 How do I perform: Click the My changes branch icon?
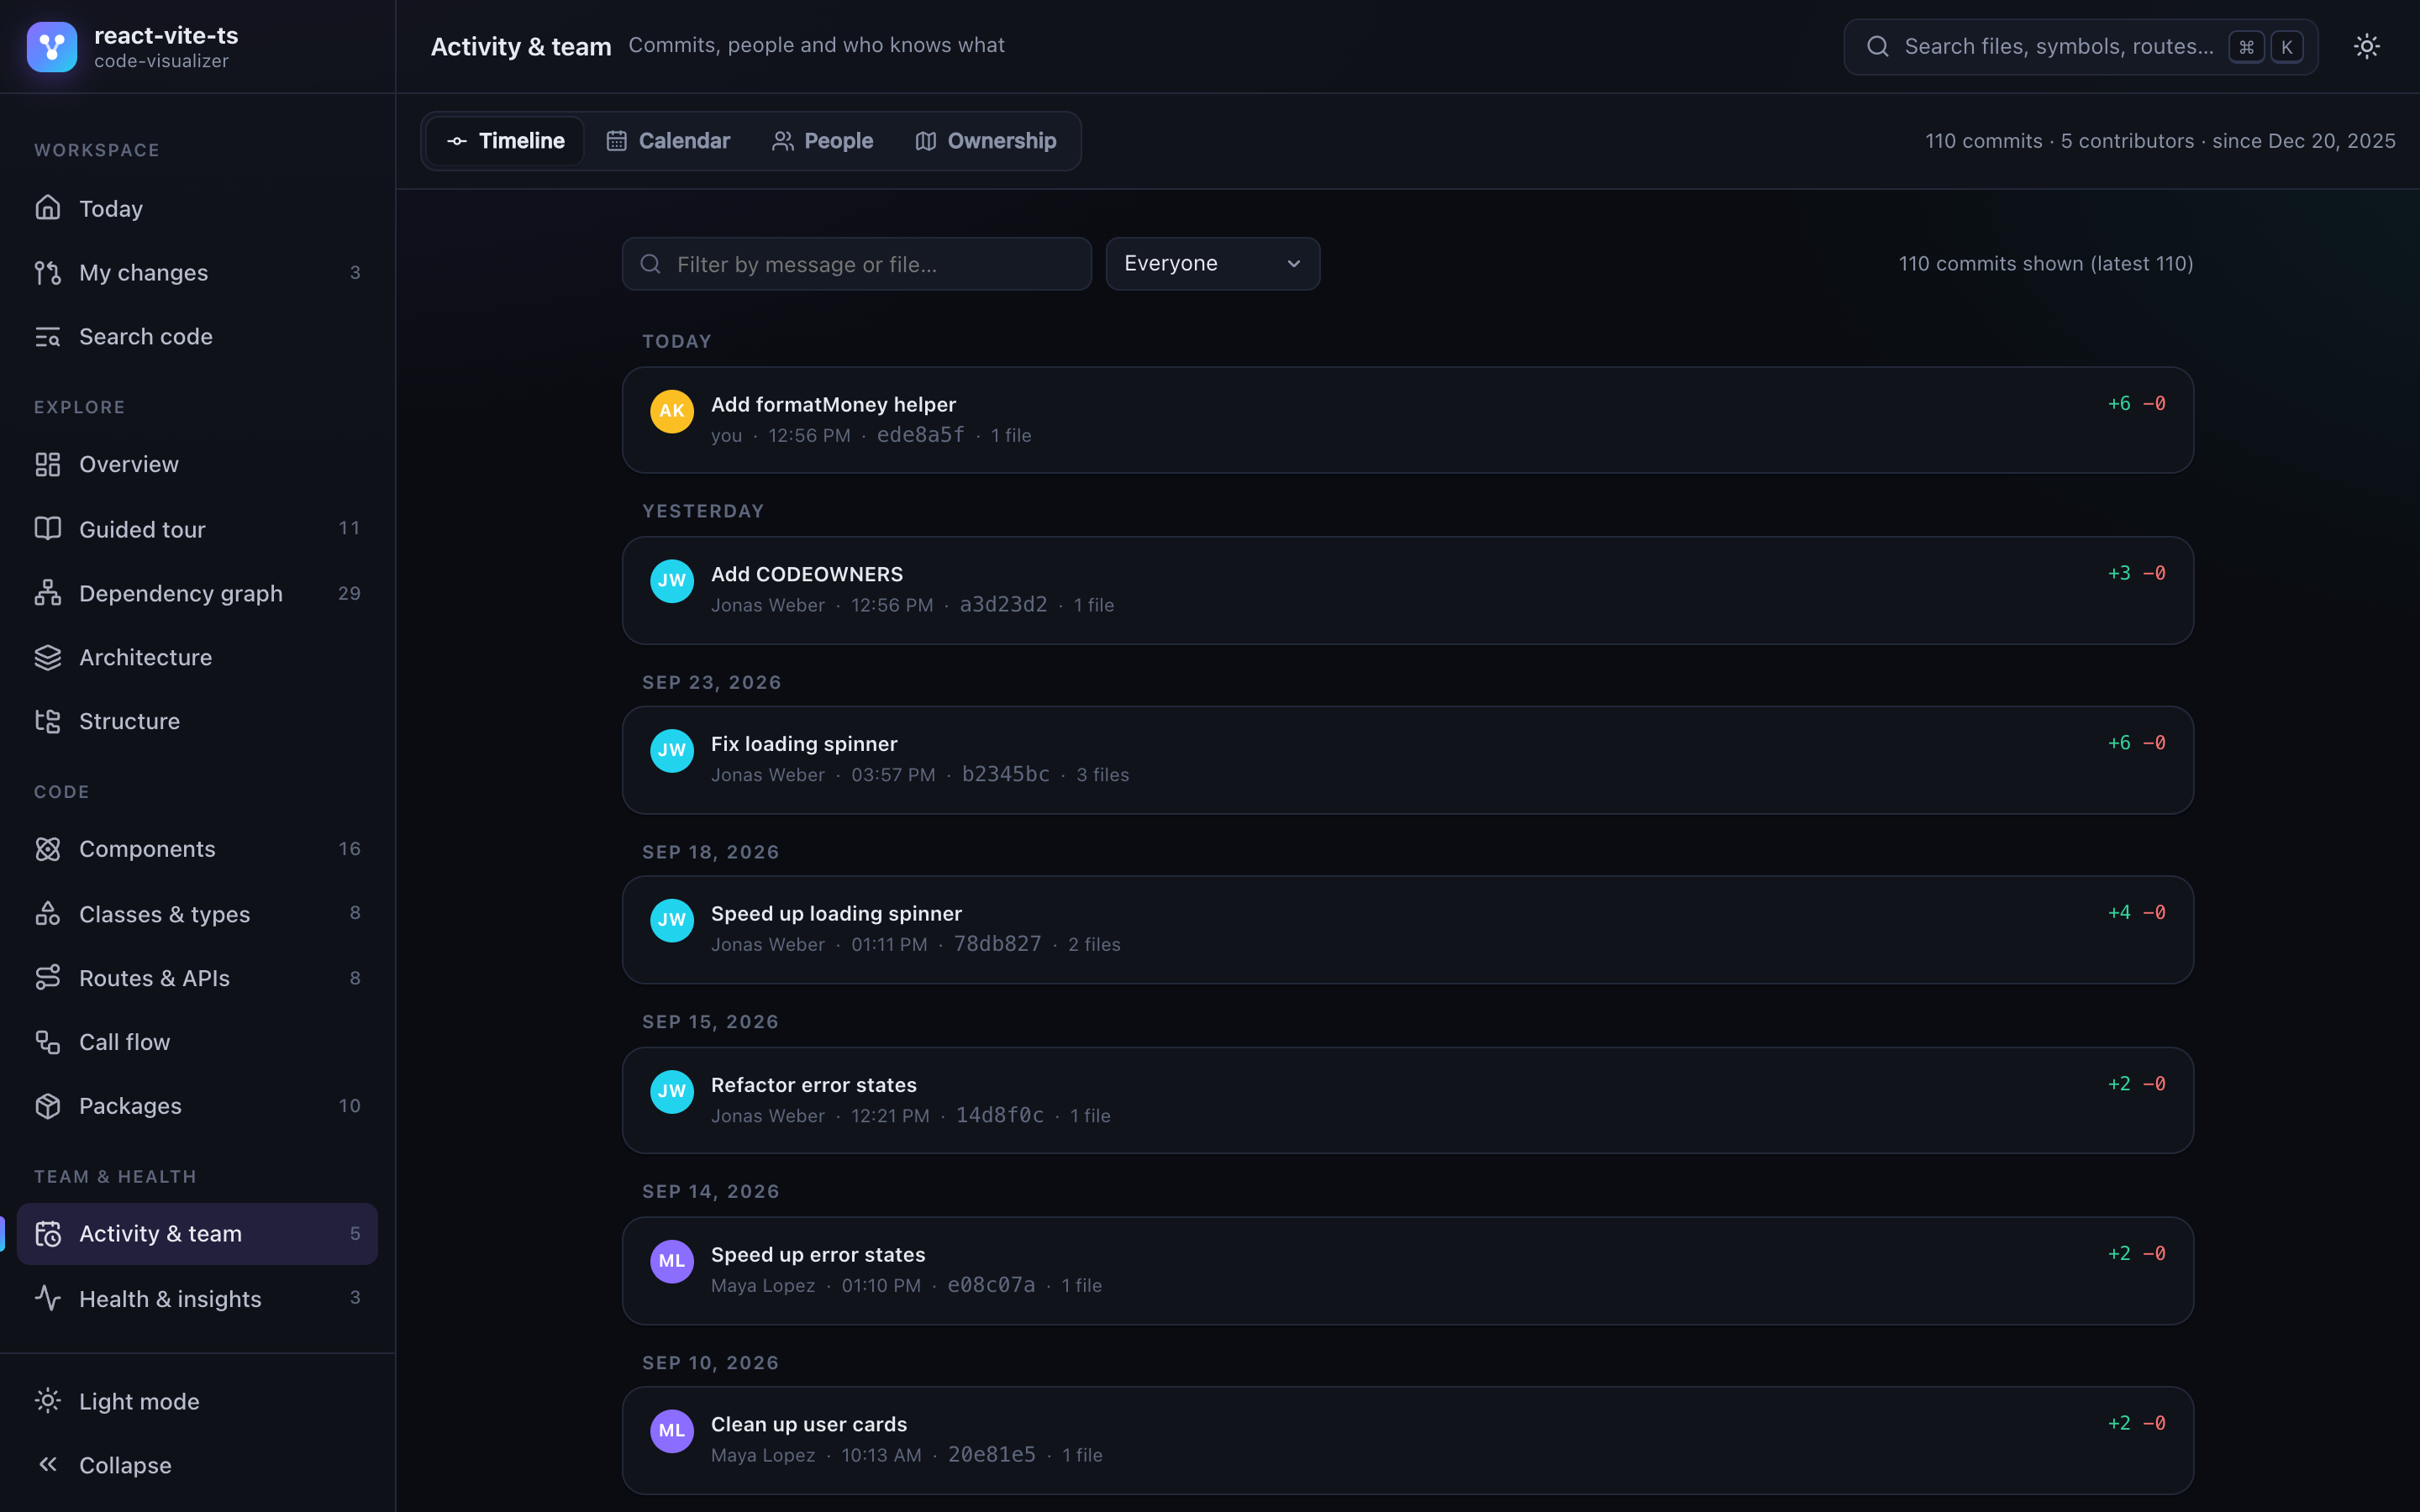tap(48, 272)
